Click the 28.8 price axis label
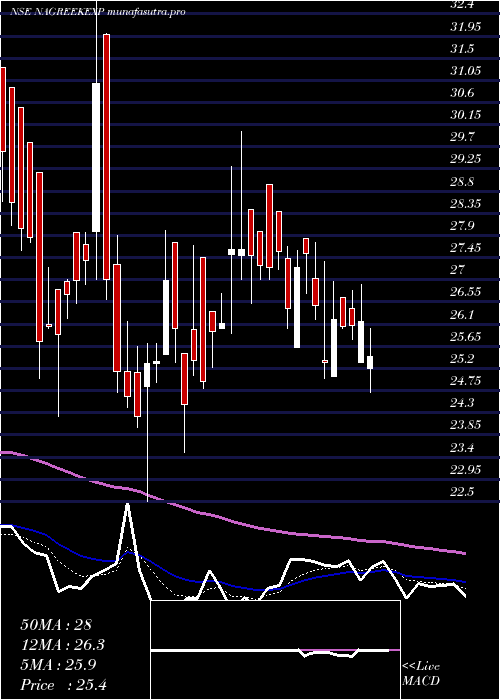 click(462, 182)
